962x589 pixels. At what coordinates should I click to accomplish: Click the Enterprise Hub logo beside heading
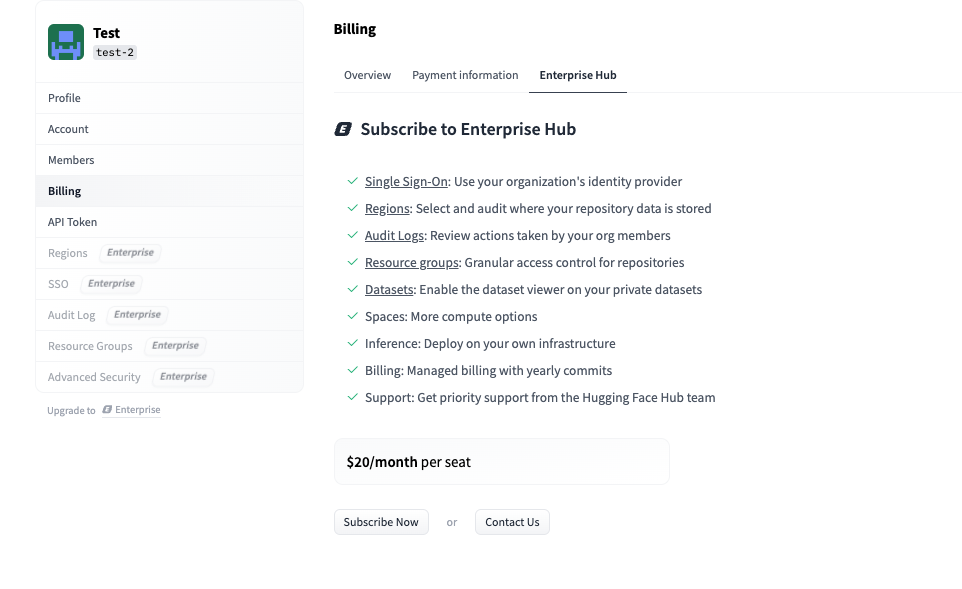point(343,129)
